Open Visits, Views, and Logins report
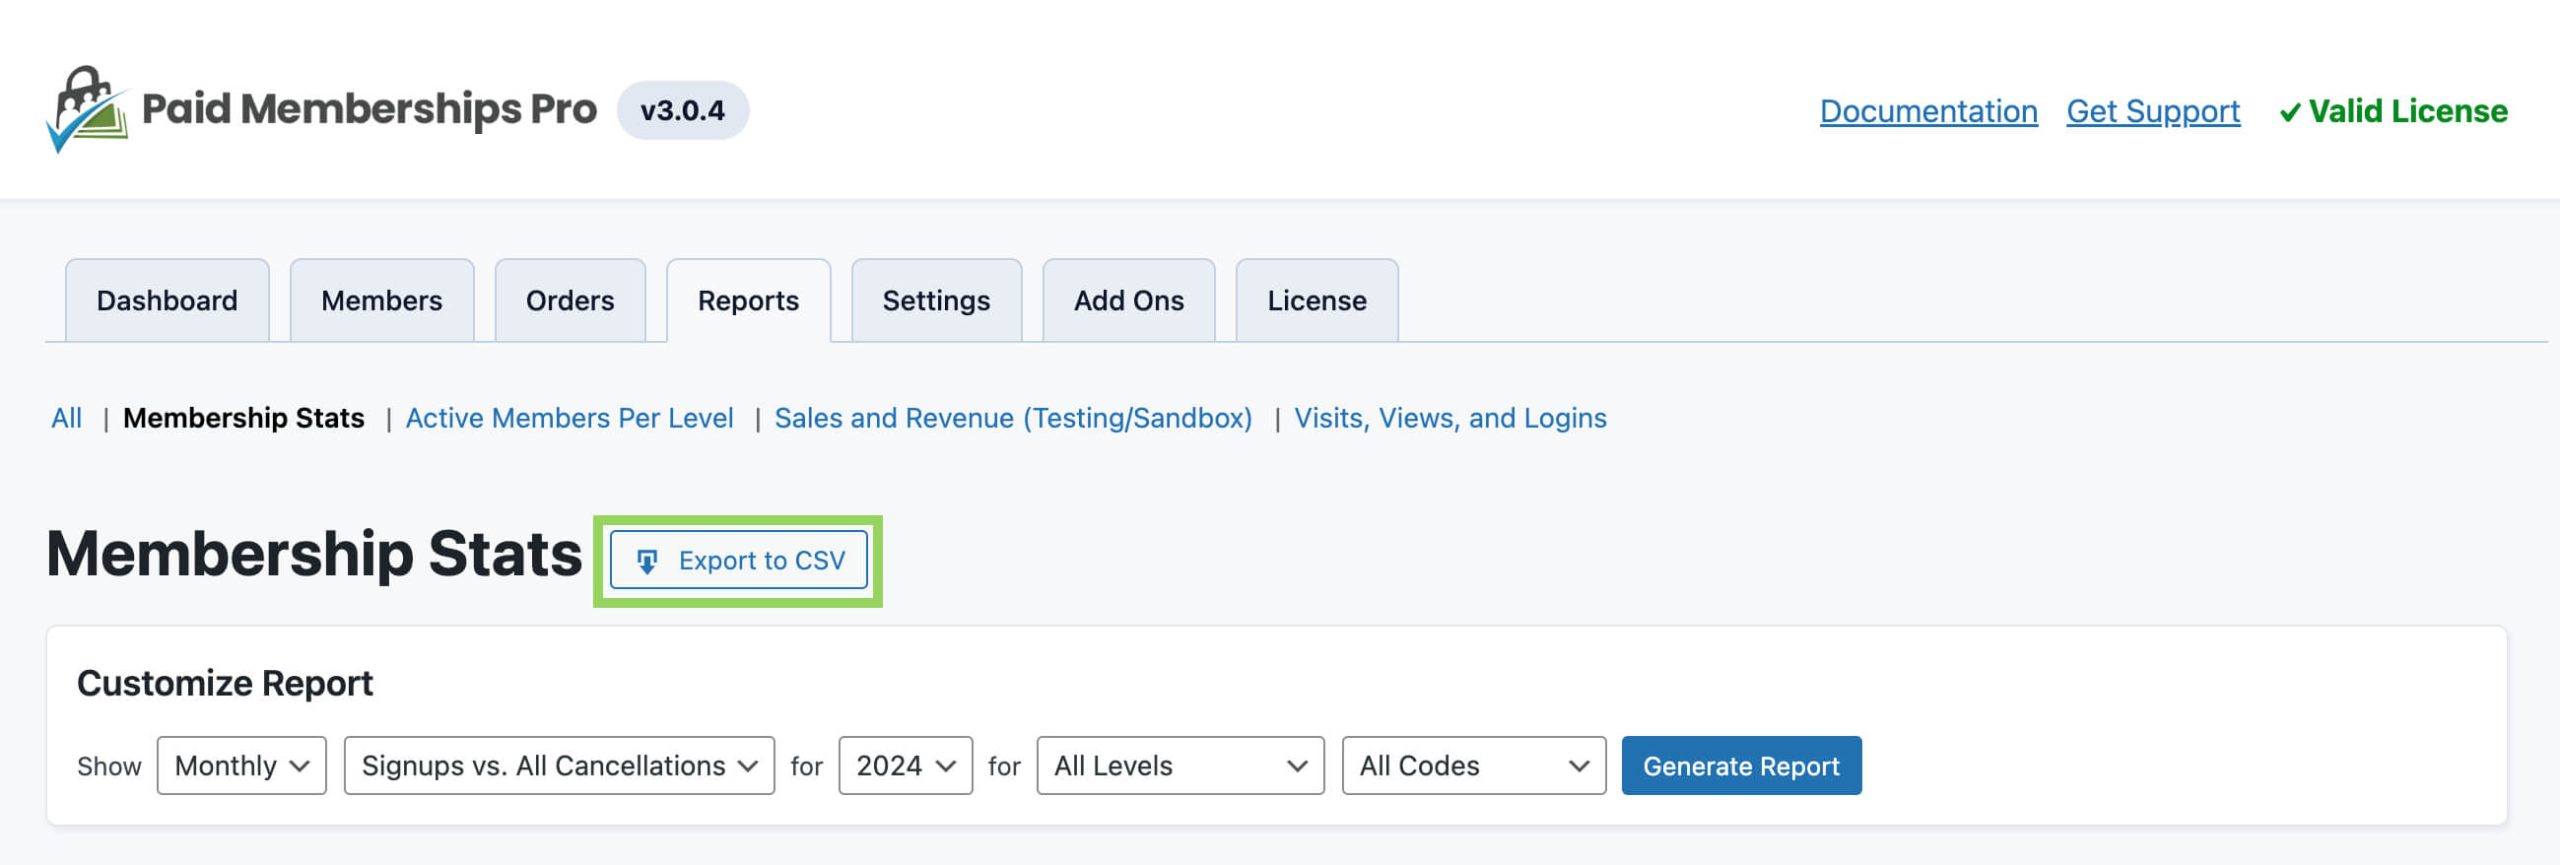Viewport: 2560px width, 865px height. 1450,418
